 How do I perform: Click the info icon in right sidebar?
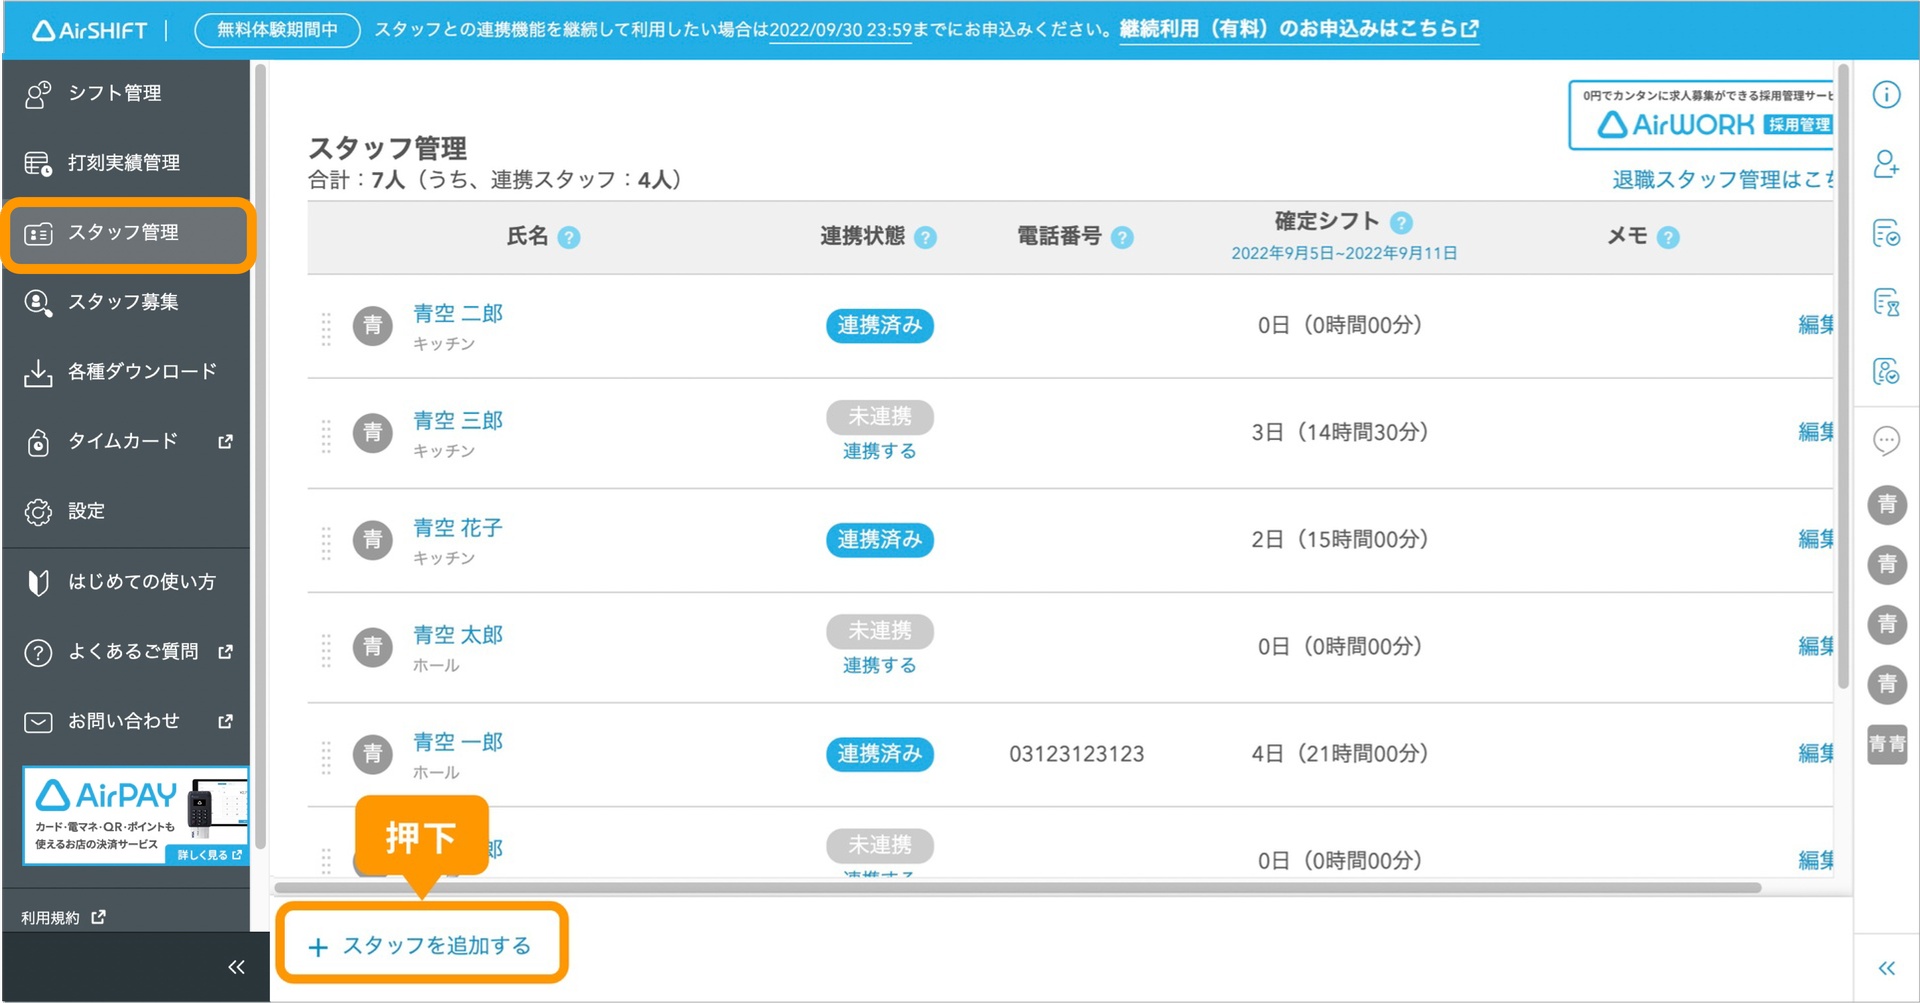tap(1886, 95)
